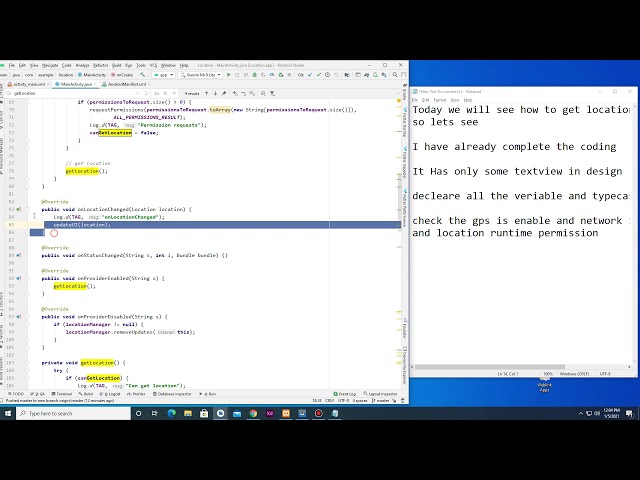Viewport: 640px width, 480px height.
Task: Click the onCreate breadcrumb in navigation bar
Action: pos(122,75)
